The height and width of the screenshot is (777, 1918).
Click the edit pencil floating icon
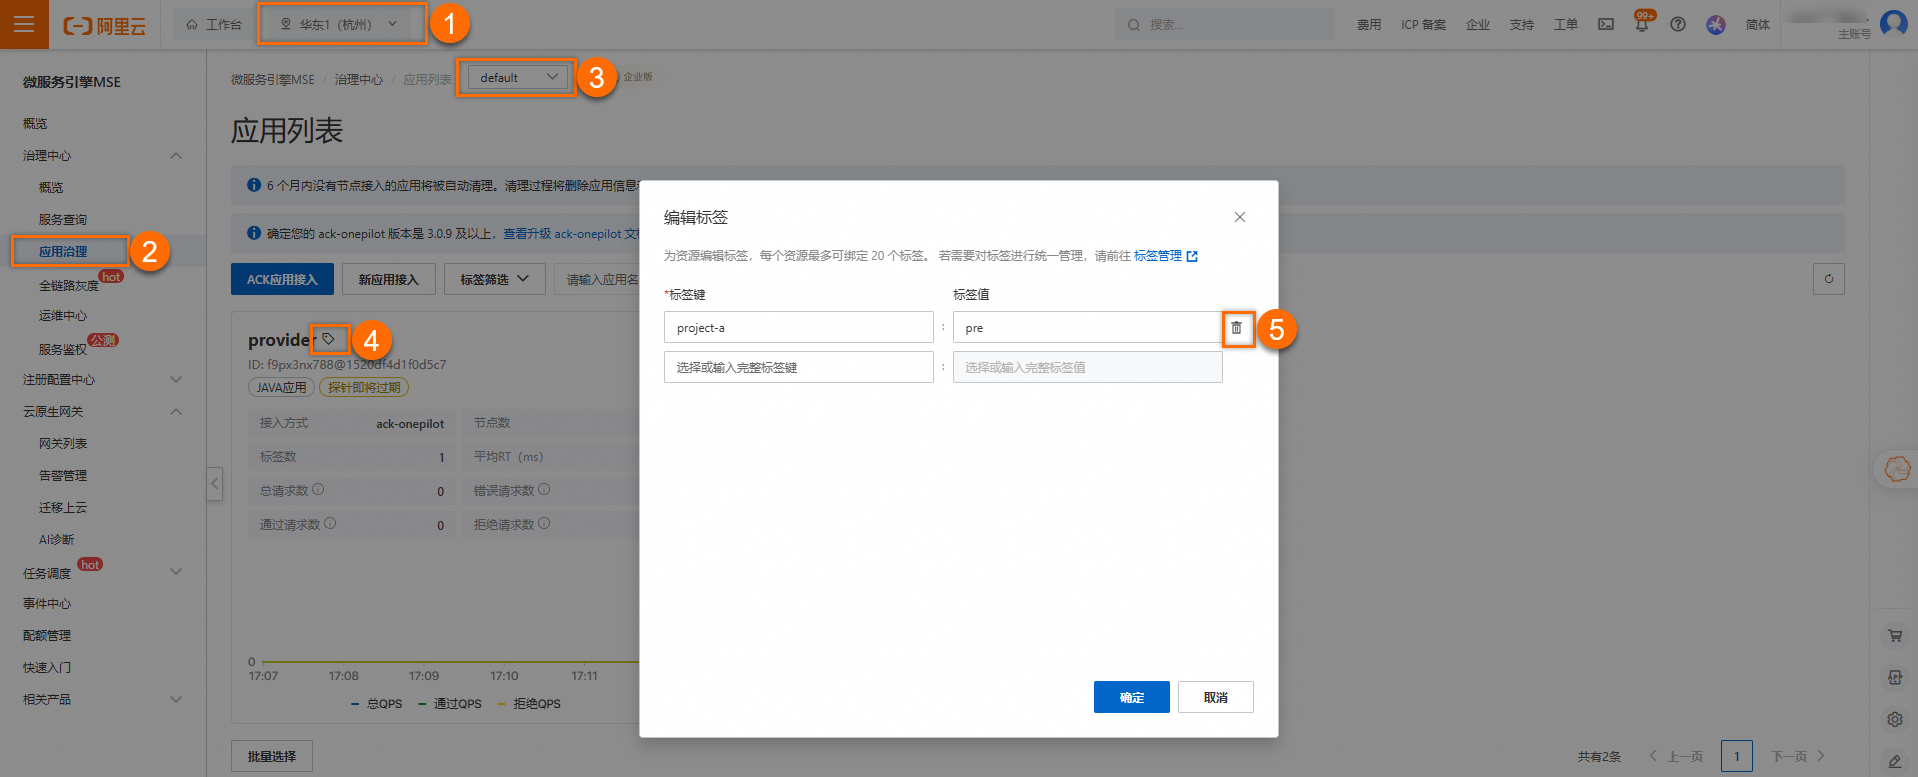tap(1895, 761)
